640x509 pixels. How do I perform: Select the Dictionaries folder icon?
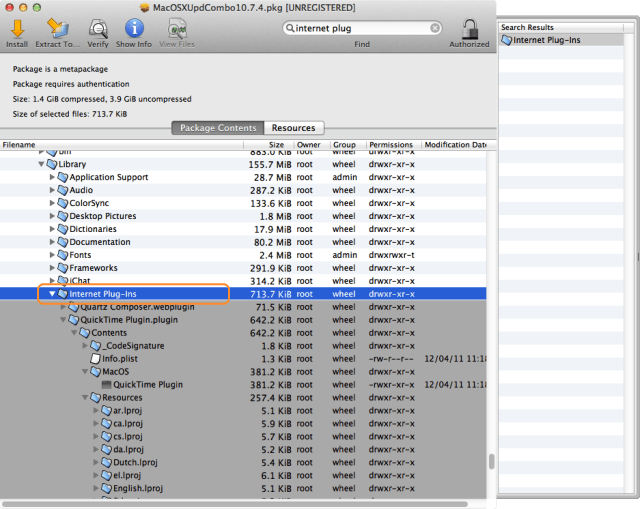click(62, 229)
